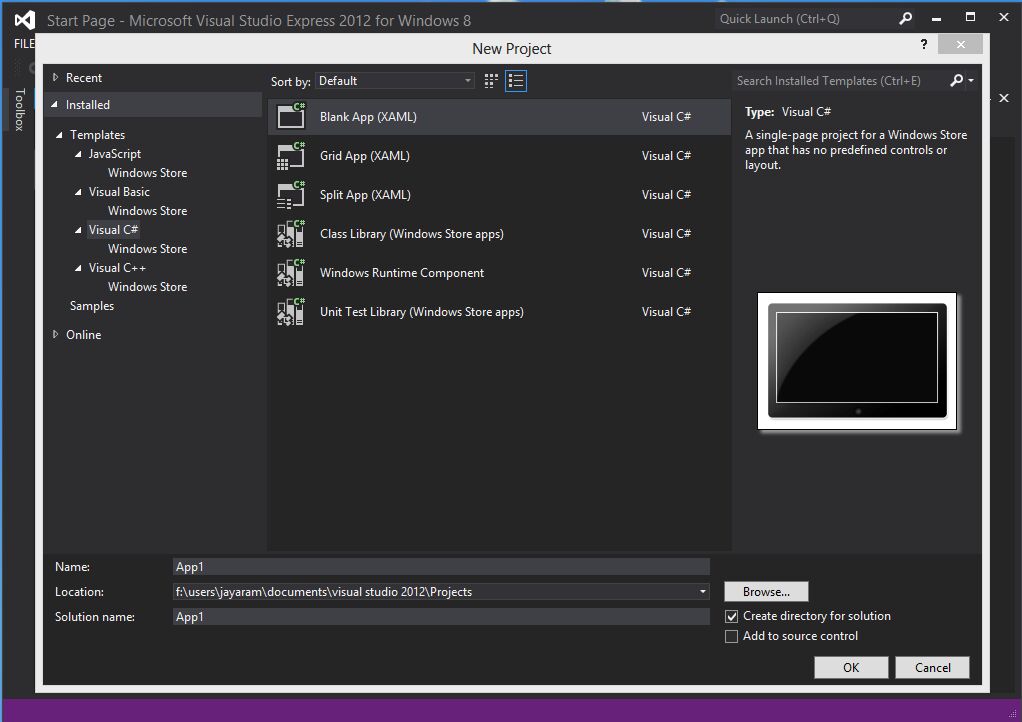This screenshot has height=722, width=1022.
Task: Switch to small icons view
Action: pos(491,81)
